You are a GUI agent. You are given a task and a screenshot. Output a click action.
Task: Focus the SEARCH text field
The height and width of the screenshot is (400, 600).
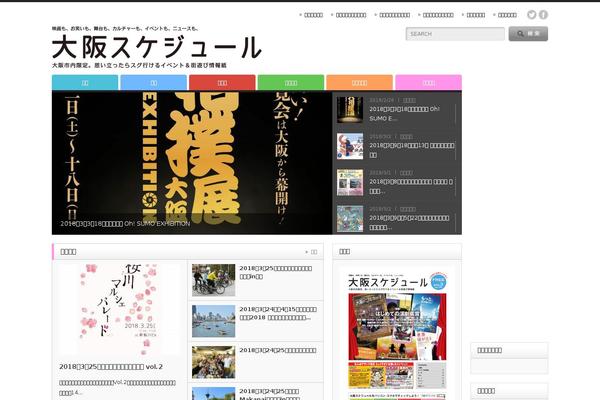coord(455,34)
